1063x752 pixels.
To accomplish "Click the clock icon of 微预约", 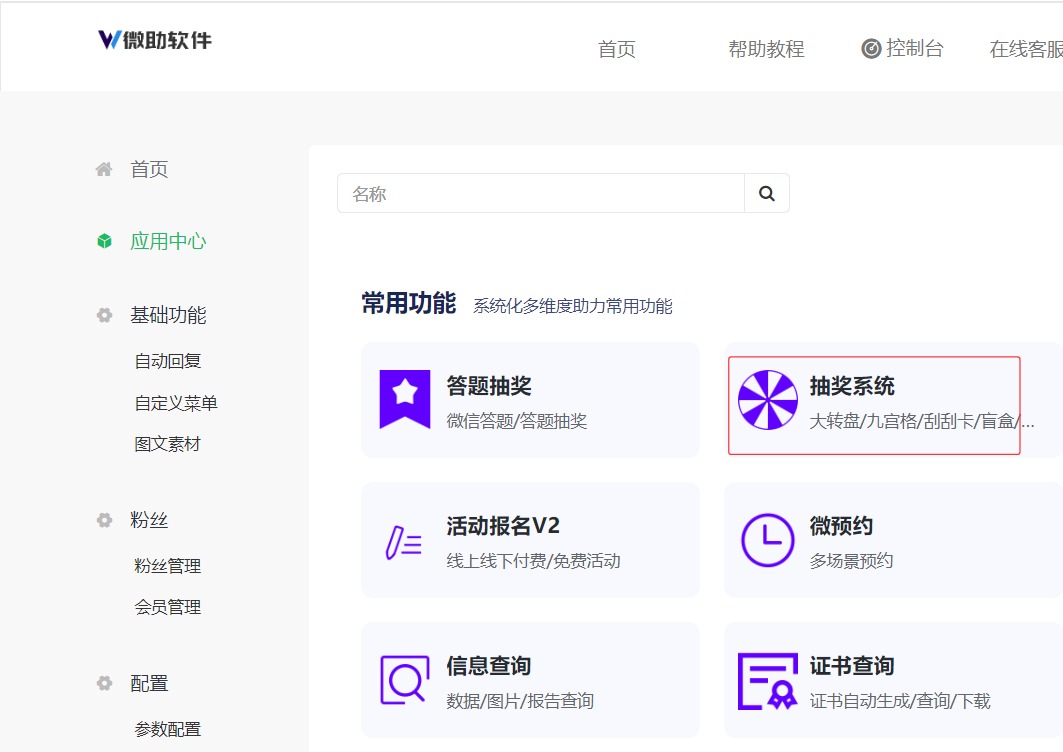I will click(x=767, y=540).
